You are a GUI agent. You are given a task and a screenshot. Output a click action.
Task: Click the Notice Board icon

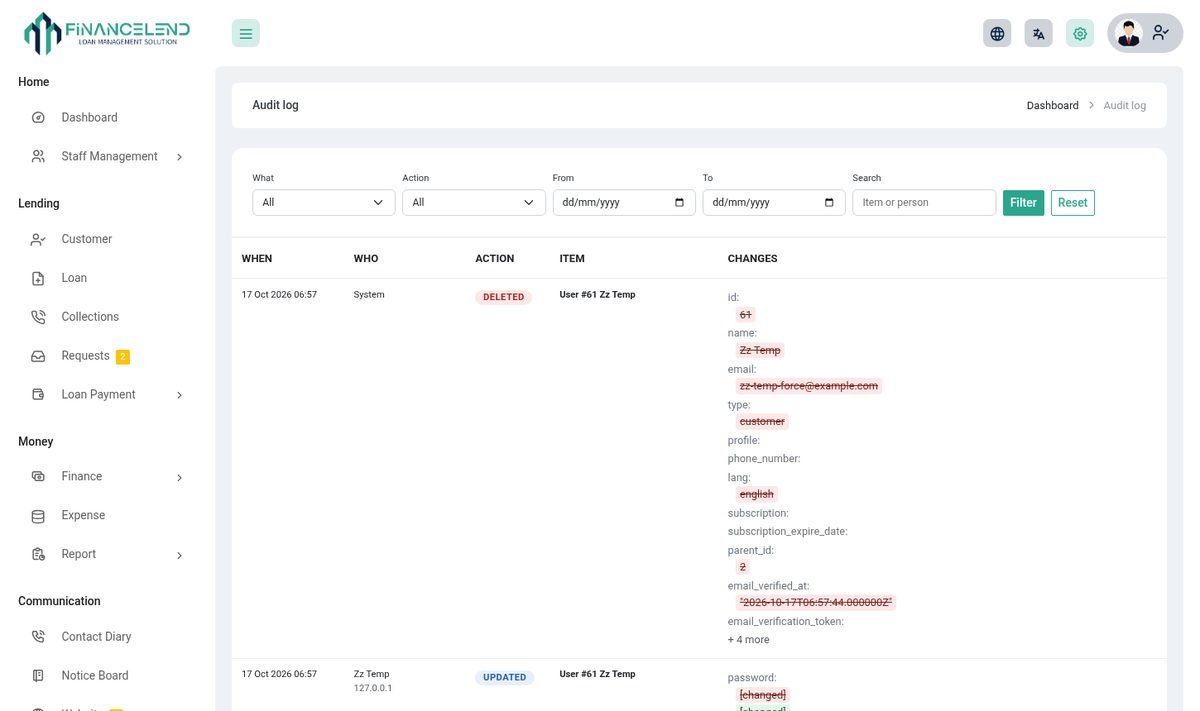38,676
